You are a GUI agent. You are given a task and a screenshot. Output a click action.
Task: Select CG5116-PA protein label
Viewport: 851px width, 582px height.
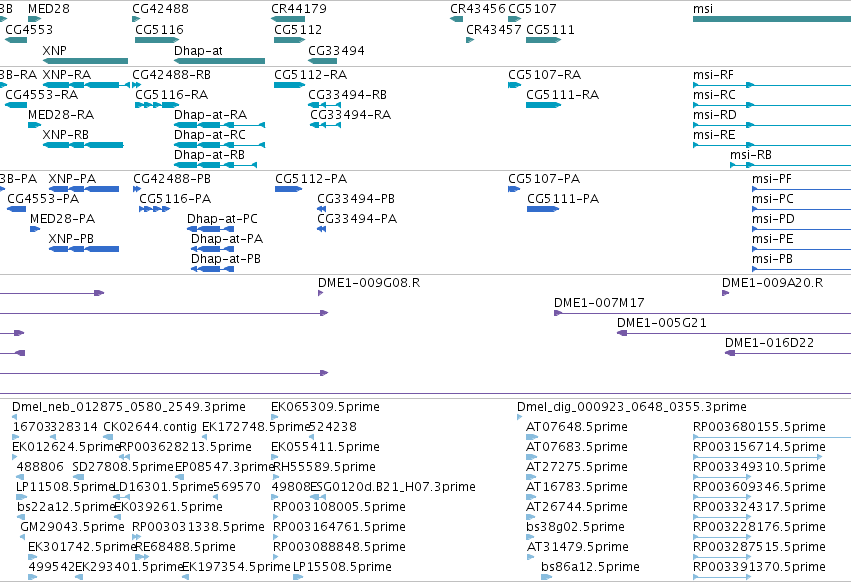[175, 199]
